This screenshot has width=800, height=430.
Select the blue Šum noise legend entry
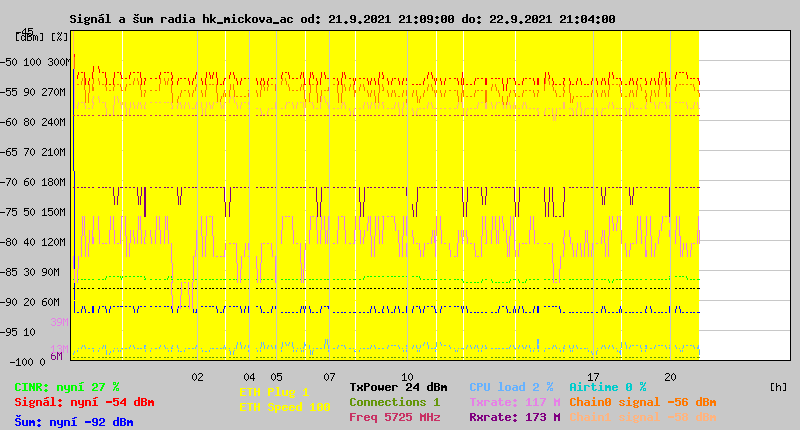click(x=74, y=422)
